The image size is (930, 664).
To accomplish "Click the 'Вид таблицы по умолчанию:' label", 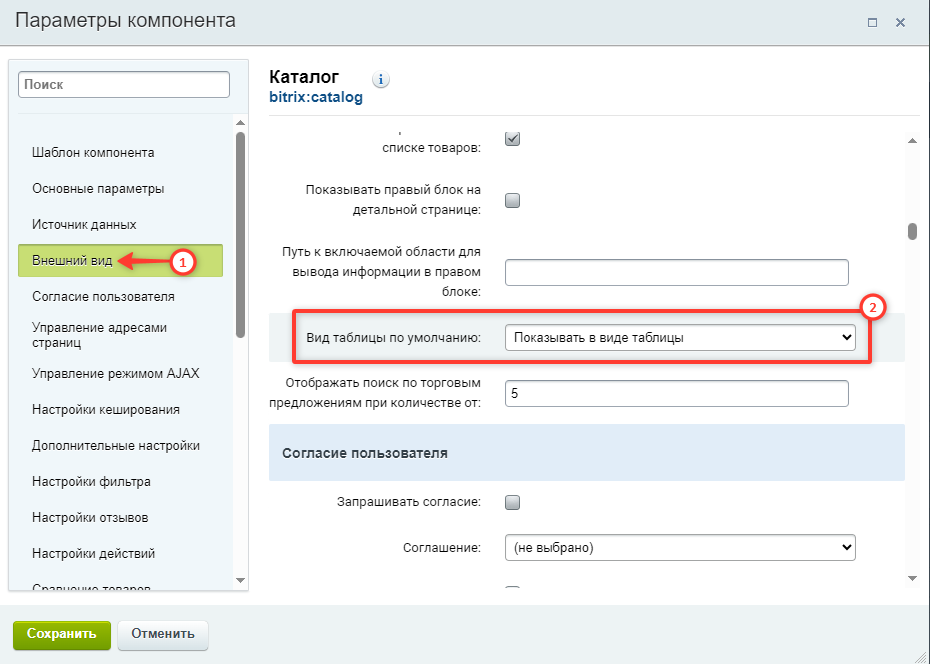I will pos(393,338).
